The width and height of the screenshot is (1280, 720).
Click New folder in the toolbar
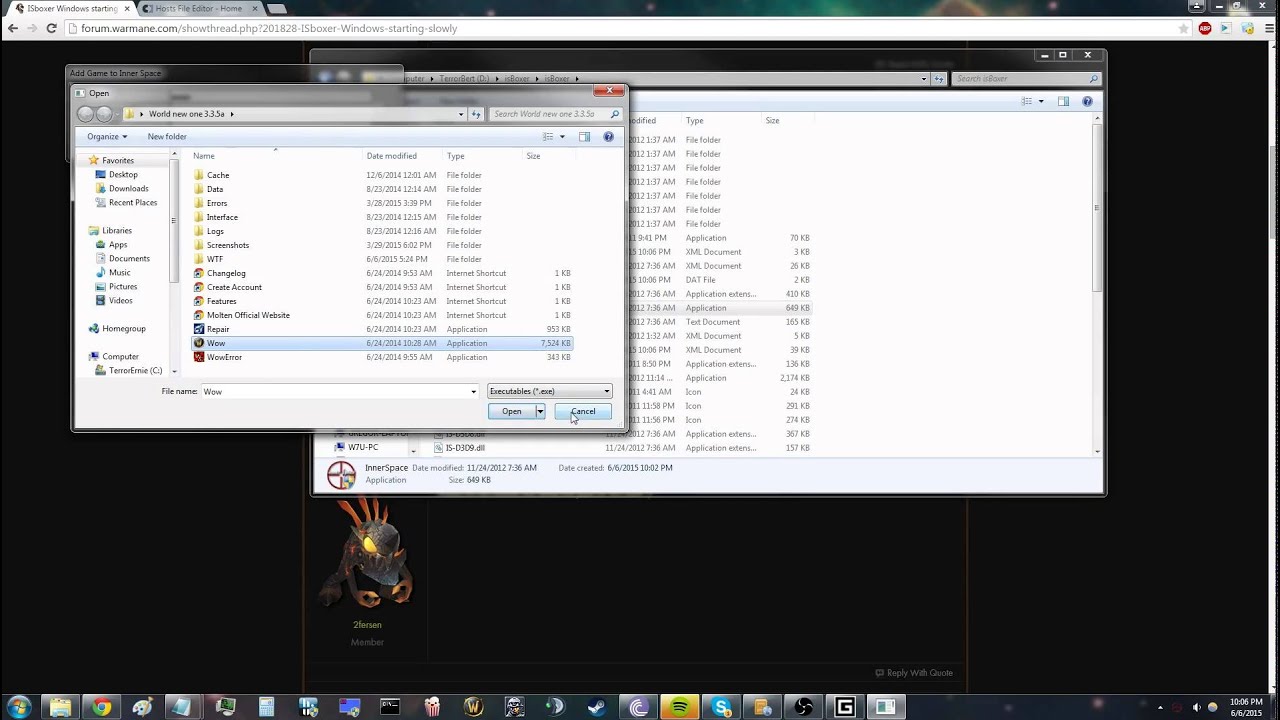[167, 137]
